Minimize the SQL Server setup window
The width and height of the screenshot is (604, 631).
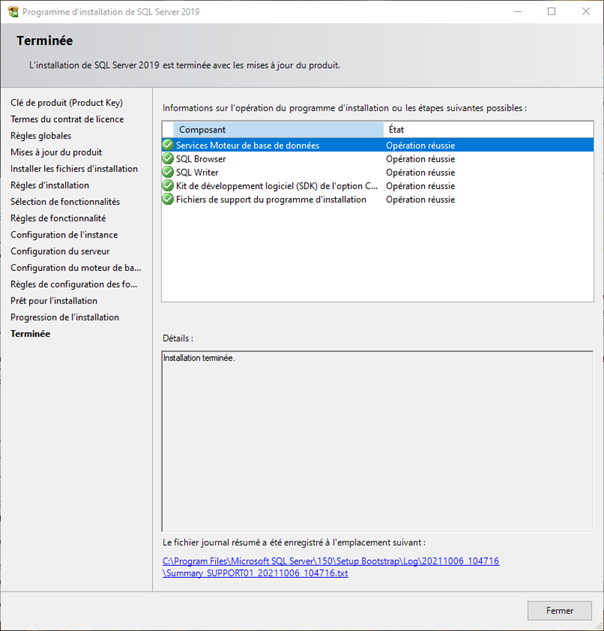(517, 12)
